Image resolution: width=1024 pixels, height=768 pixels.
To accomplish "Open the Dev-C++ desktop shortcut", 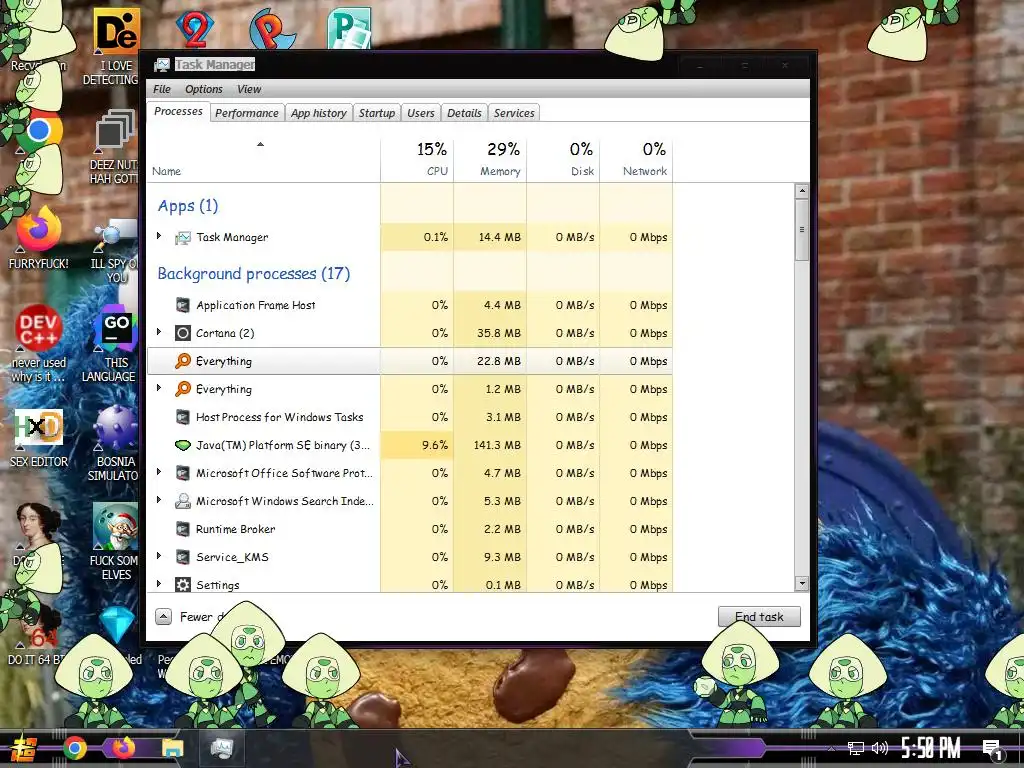I will (39, 327).
